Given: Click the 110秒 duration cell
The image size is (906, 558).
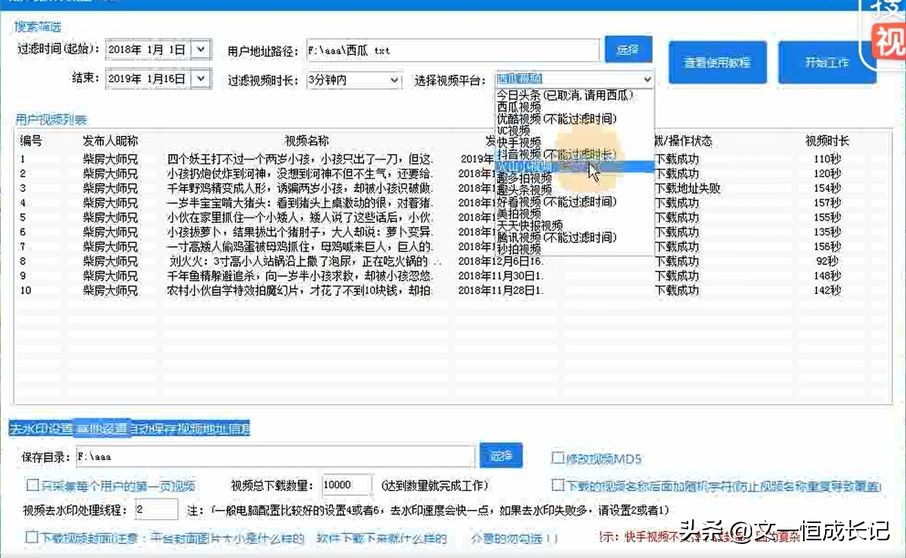Looking at the screenshot, I should [x=827, y=159].
